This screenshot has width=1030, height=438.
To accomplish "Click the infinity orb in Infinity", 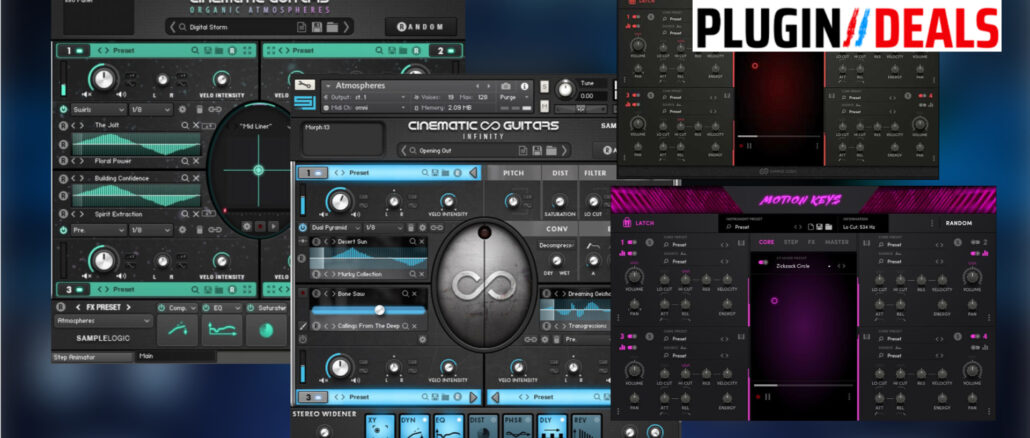I will click(485, 284).
